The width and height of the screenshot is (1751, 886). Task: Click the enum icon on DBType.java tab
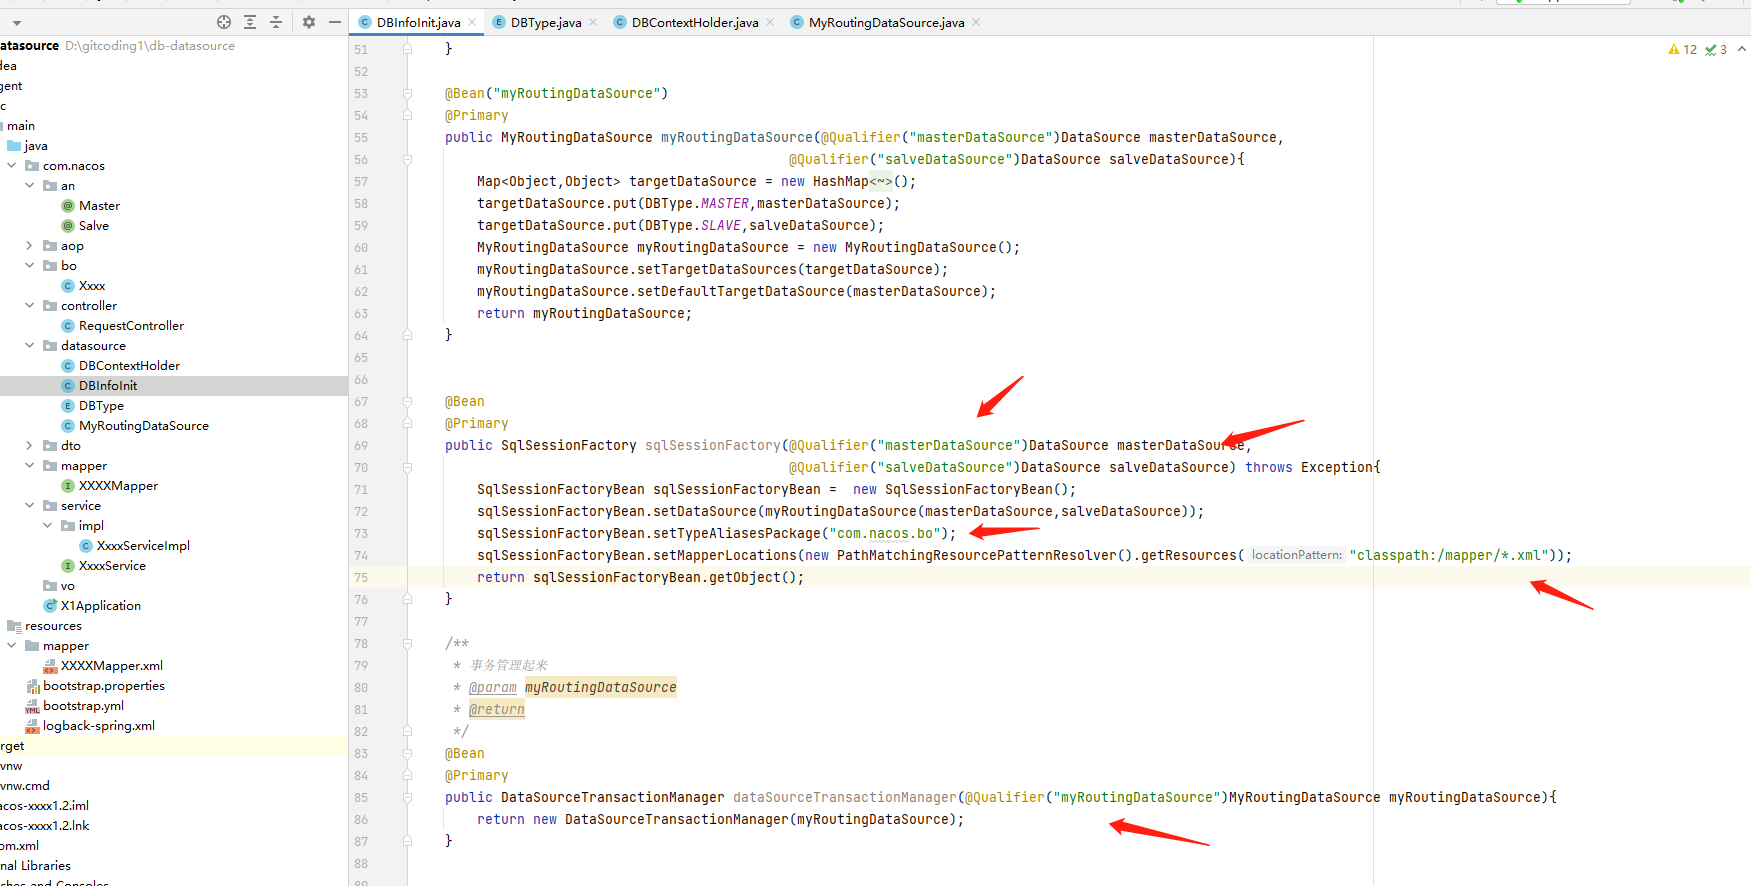tap(499, 22)
